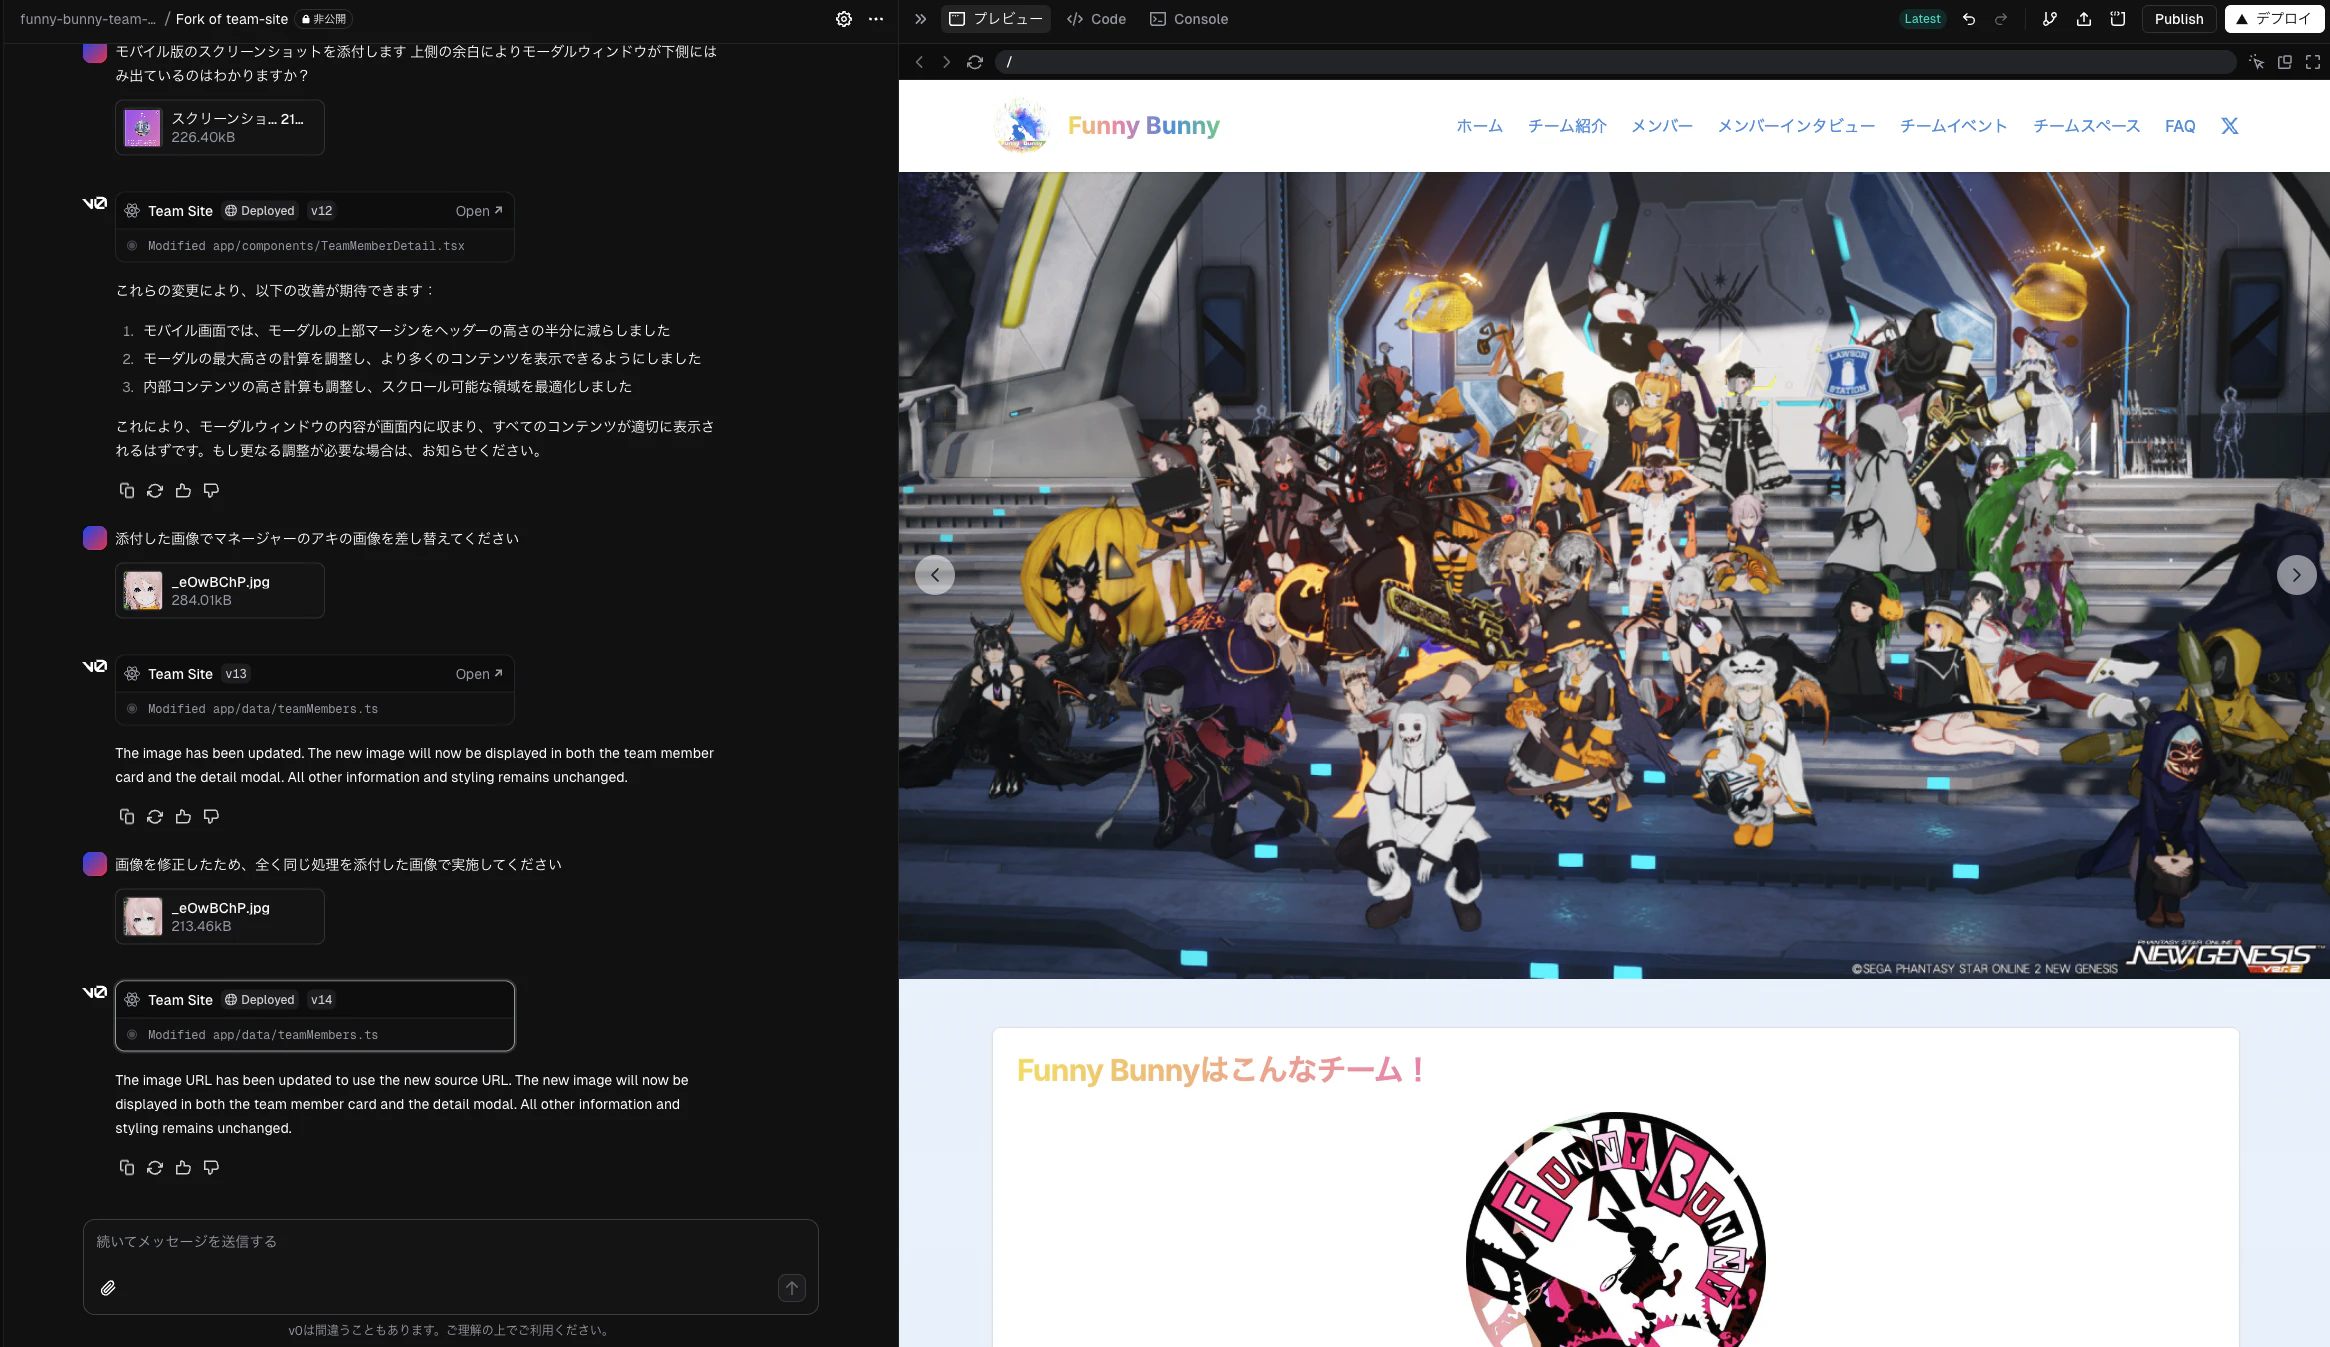The width and height of the screenshot is (2330, 1347).
Task: Click the preview URL path field
Action: (x=1615, y=62)
